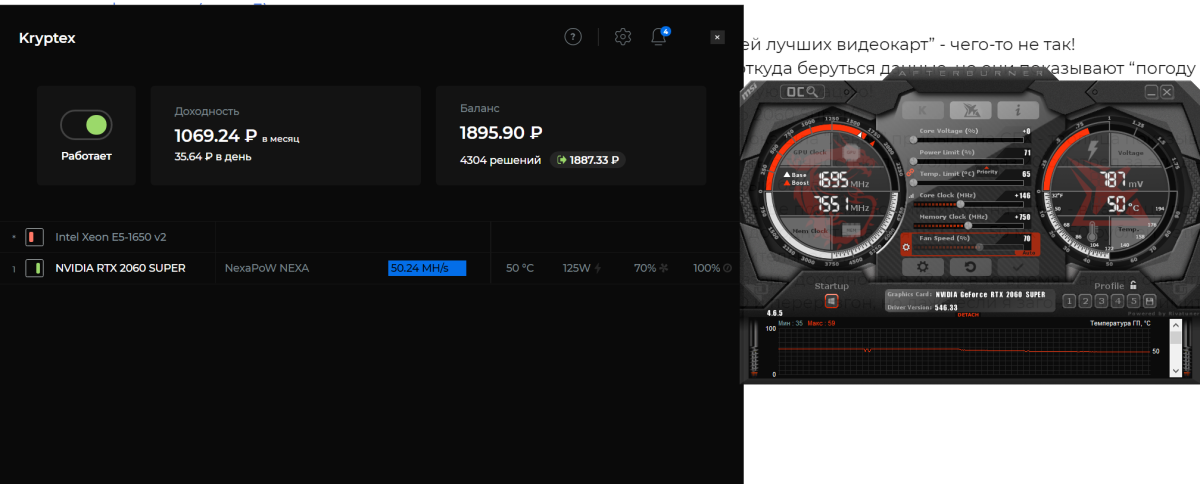Open Afterburner OC Scanner button
This screenshot has width=1200, height=484.
click(x=802, y=91)
